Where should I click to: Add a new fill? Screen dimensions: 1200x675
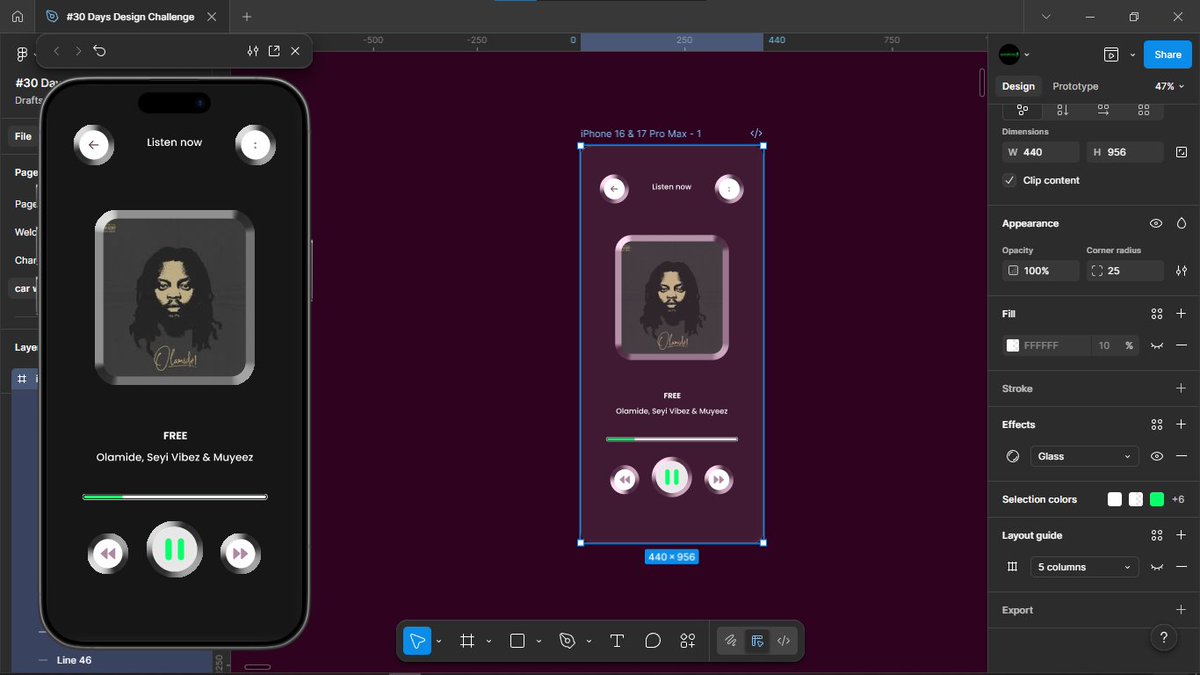pyautogui.click(x=1181, y=314)
